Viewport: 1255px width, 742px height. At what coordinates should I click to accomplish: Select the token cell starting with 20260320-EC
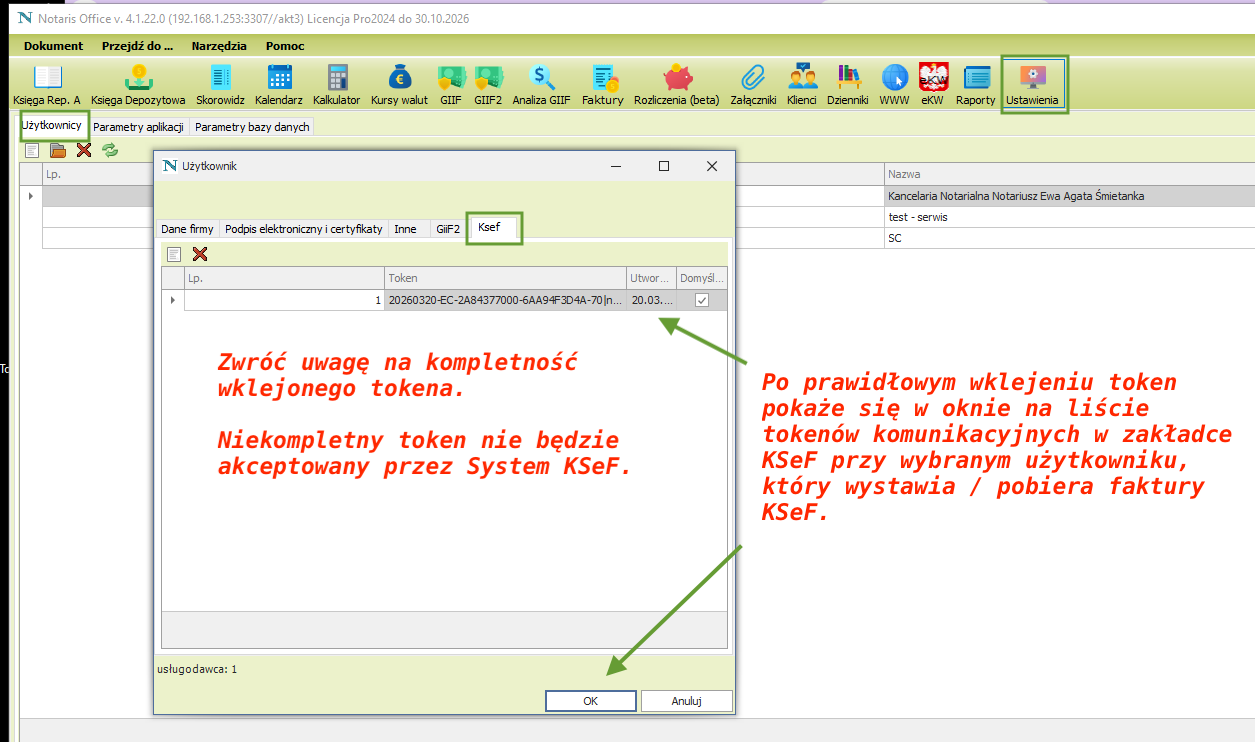tap(505, 300)
